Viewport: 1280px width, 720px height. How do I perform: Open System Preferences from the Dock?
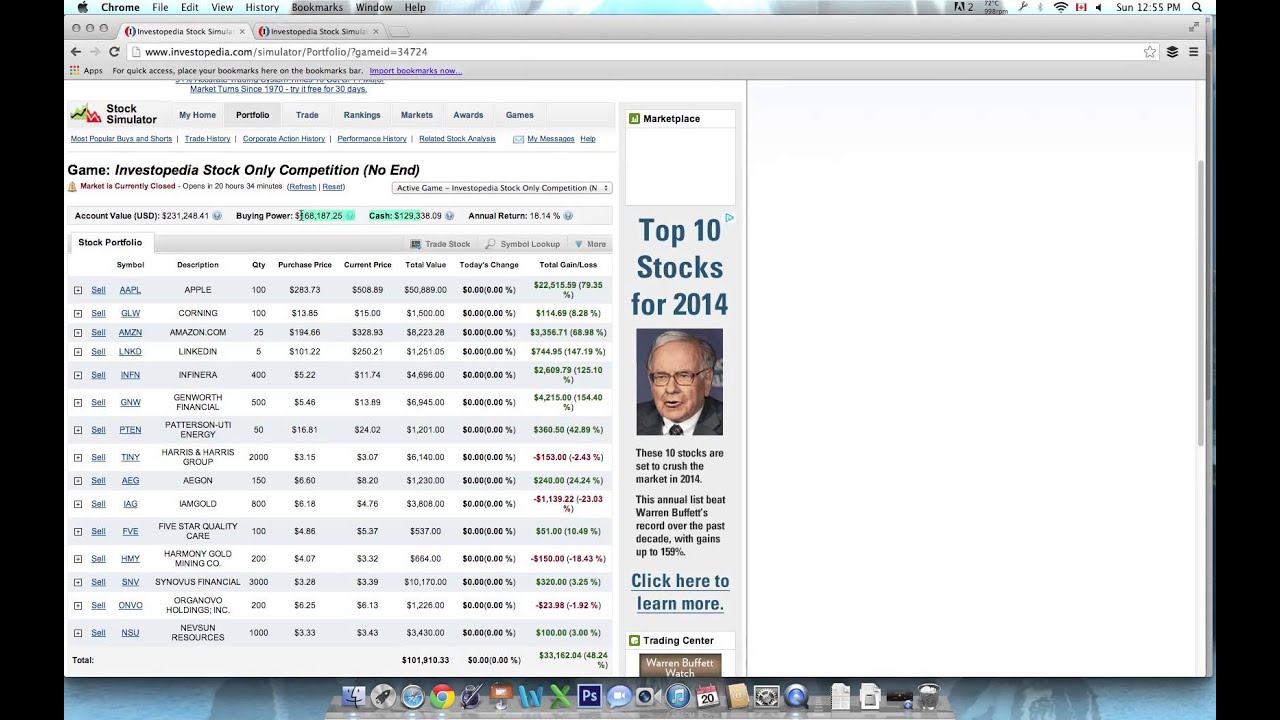[766, 697]
